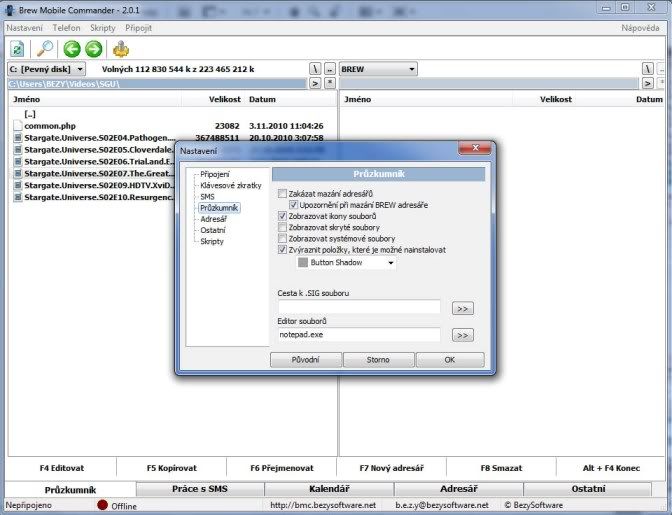672x515 pixels.
Task: Click the F6 Přejmenovat button
Action: click(282, 468)
